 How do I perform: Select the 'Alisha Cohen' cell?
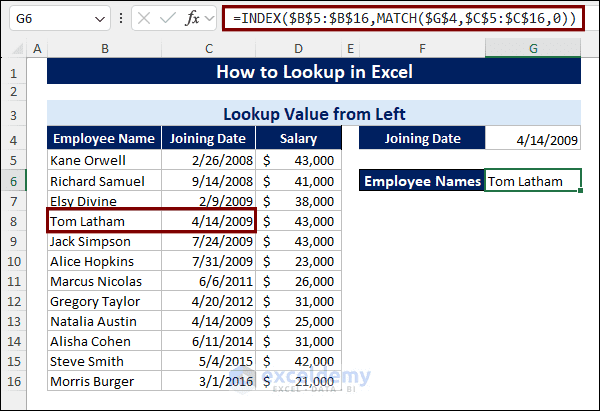click(104, 341)
